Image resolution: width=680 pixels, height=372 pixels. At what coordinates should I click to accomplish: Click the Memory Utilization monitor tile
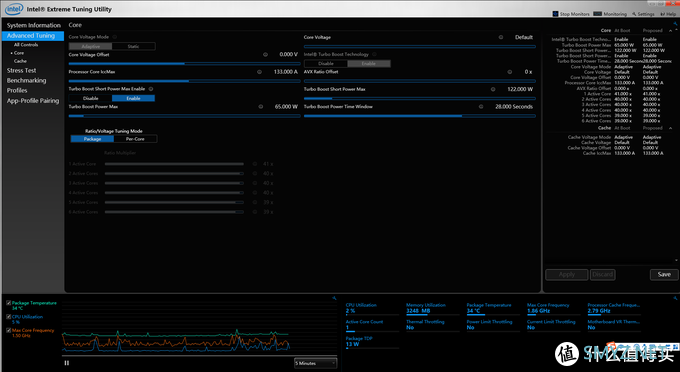432,308
